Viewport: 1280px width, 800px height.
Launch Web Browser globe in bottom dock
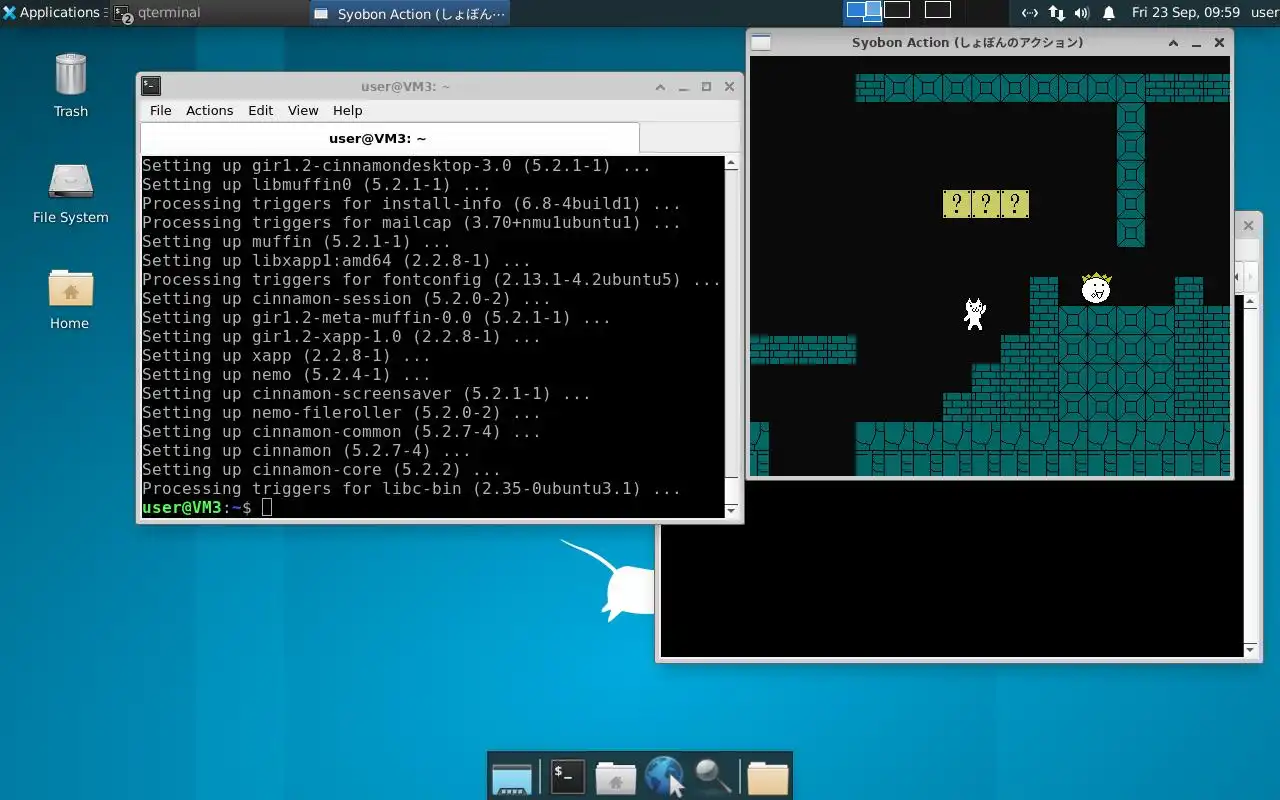664,775
